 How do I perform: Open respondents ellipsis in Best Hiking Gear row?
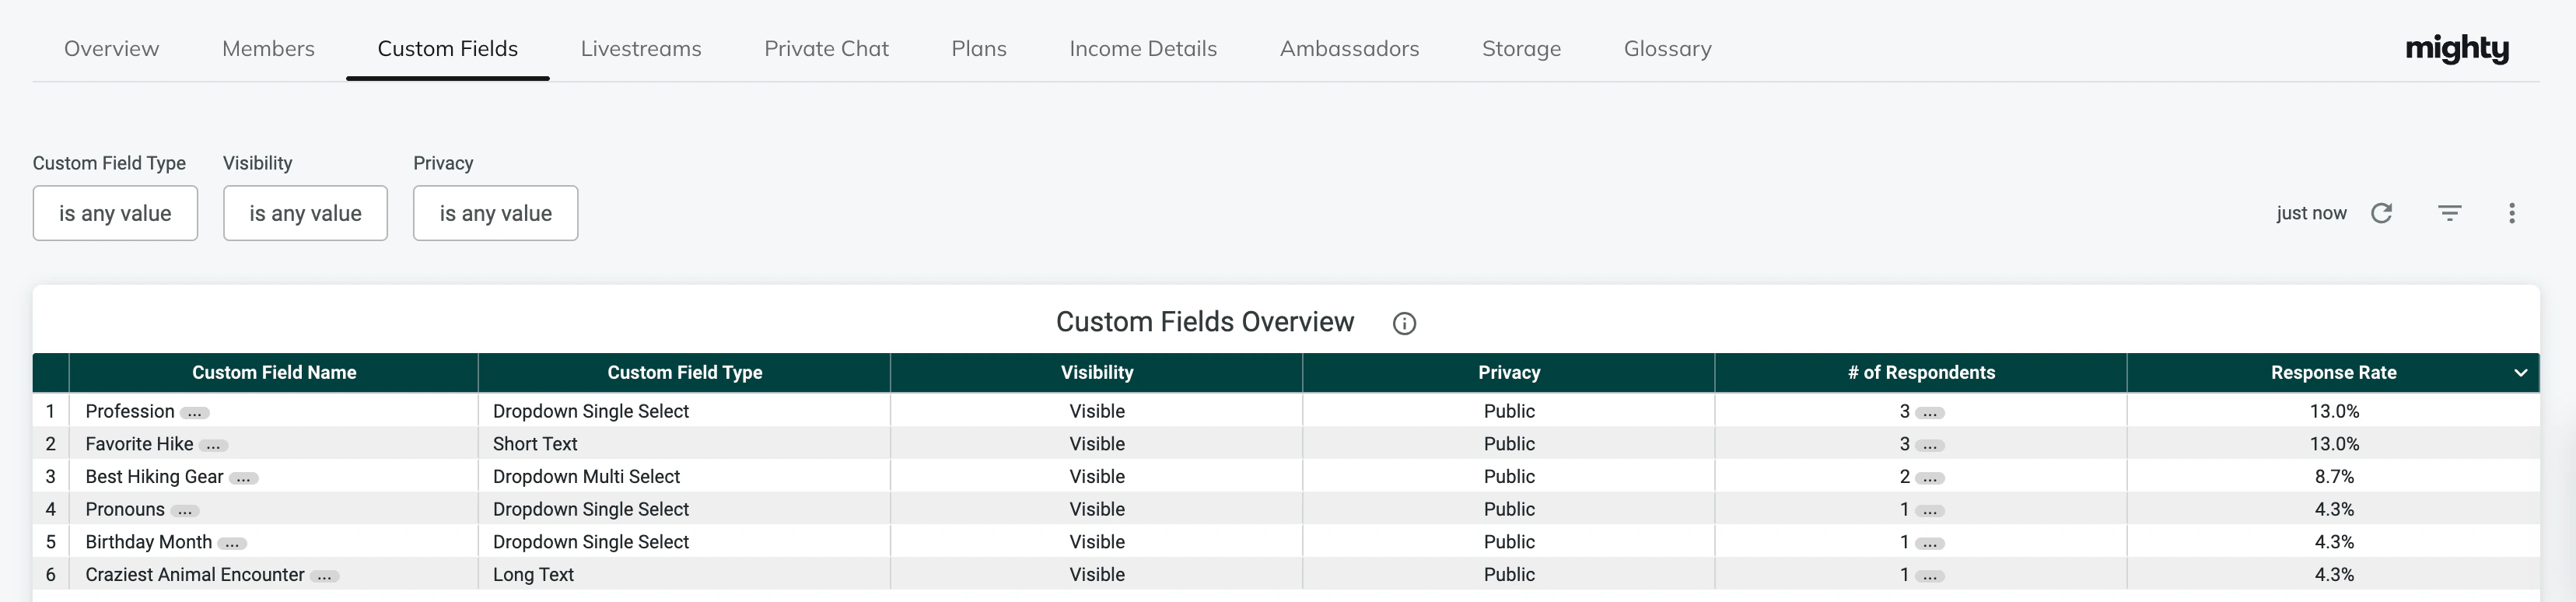pyautogui.click(x=1930, y=479)
